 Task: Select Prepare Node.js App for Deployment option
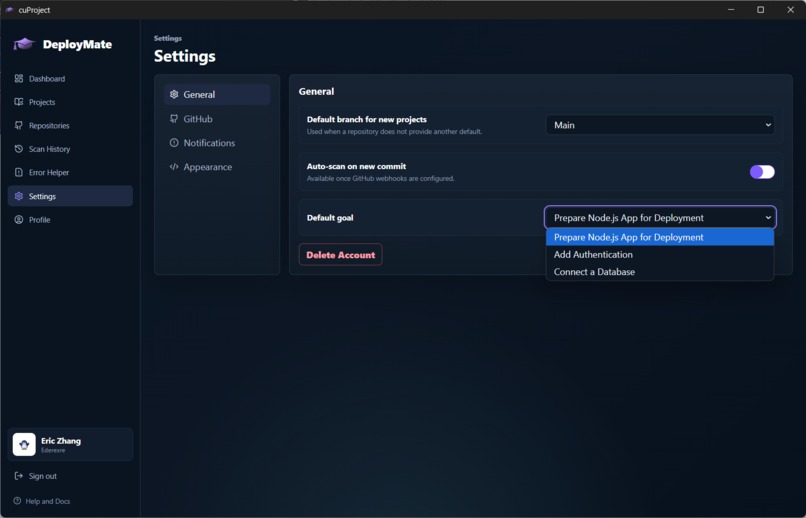tap(660, 237)
